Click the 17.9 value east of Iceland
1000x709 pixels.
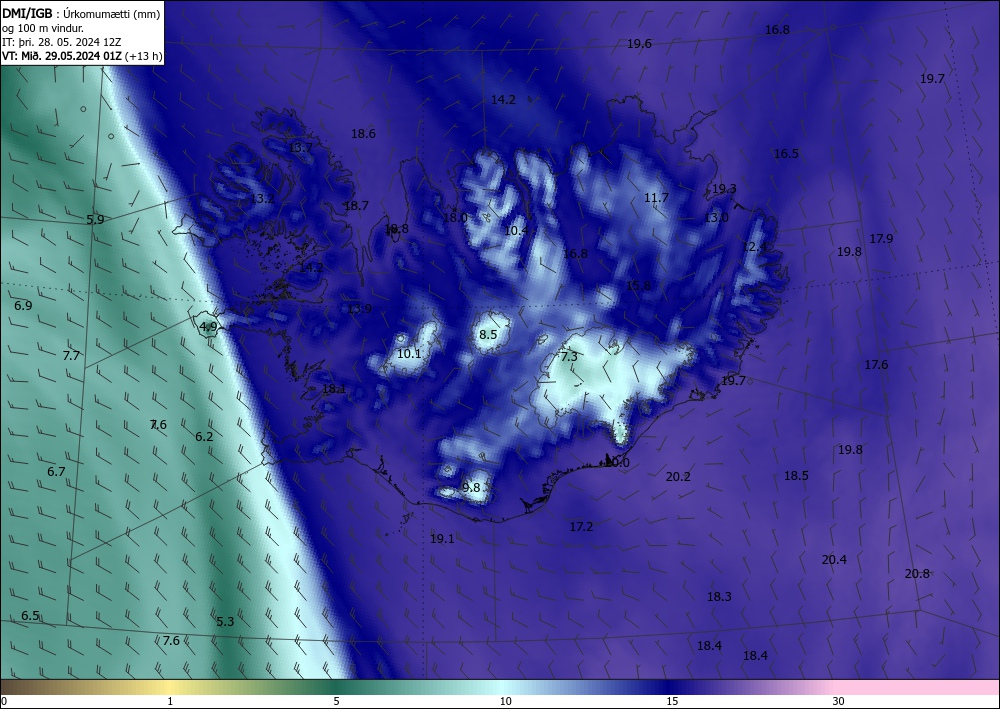pyautogui.click(x=881, y=238)
